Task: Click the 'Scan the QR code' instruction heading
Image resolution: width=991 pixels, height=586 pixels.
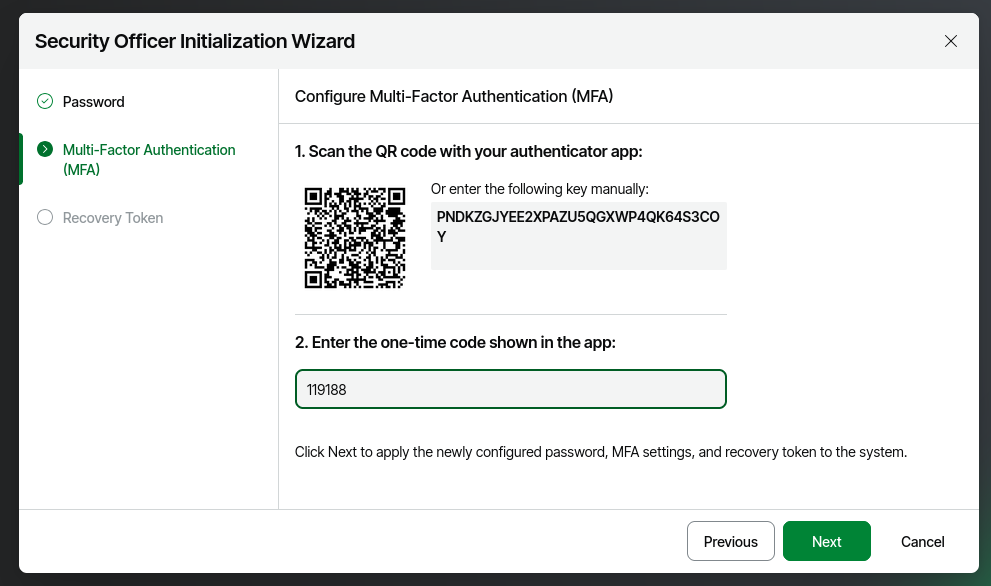Action: 468,152
